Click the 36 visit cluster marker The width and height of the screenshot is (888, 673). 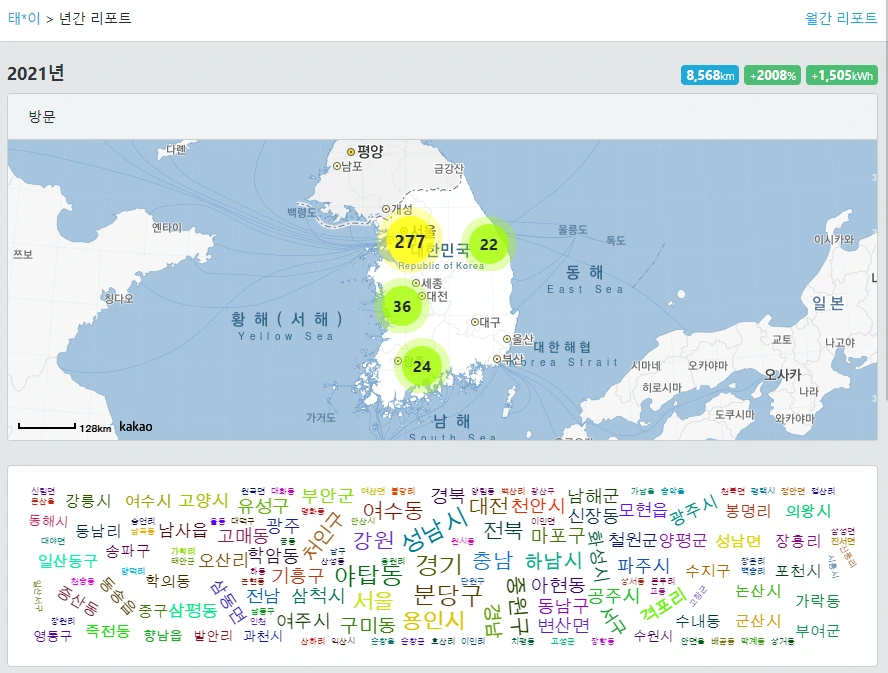[402, 306]
